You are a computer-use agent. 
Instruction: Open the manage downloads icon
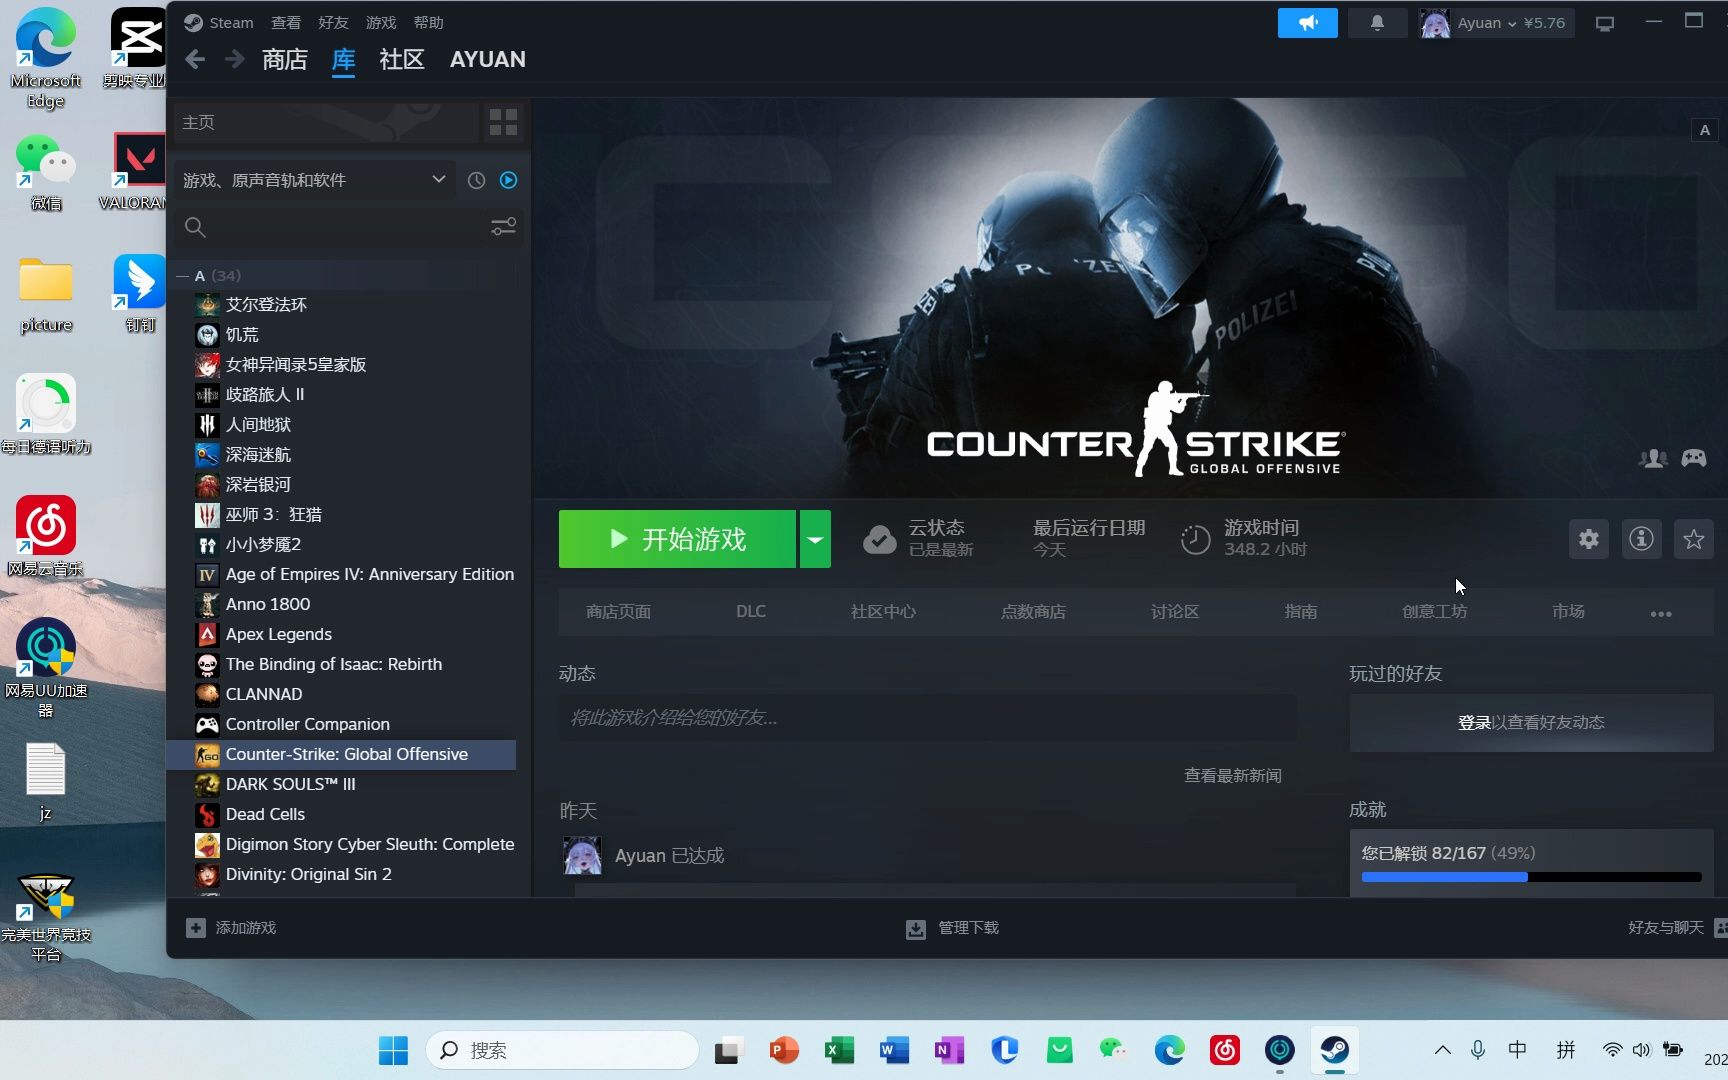point(915,929)
